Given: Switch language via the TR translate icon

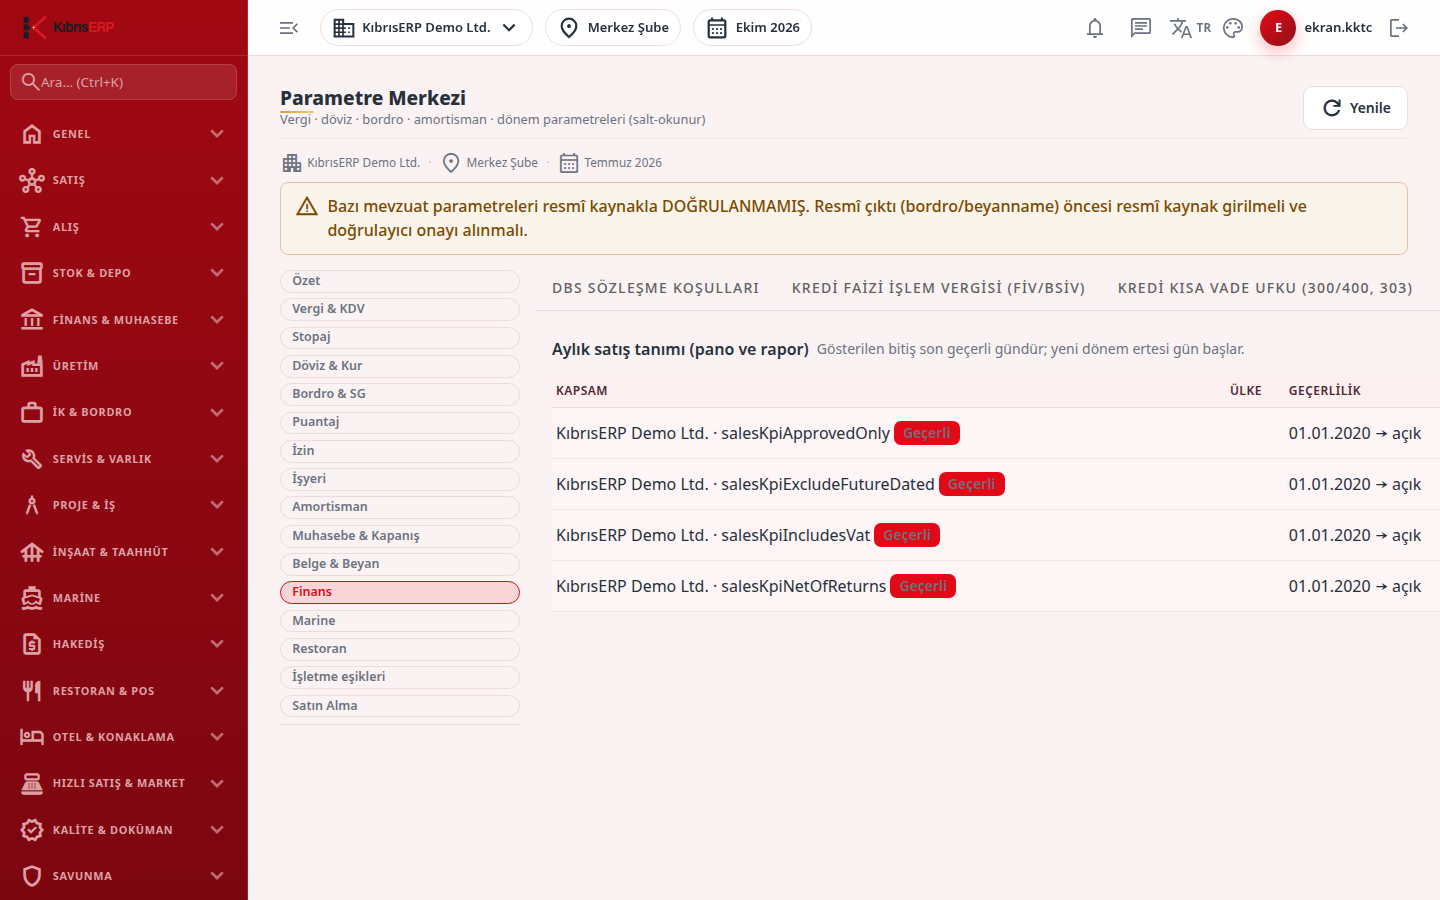Looking at the screenshot, I should coord(1190,28).
